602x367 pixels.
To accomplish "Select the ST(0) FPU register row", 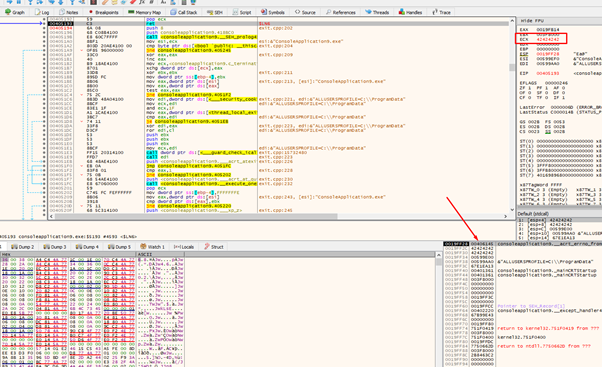I will coord(561,141).
